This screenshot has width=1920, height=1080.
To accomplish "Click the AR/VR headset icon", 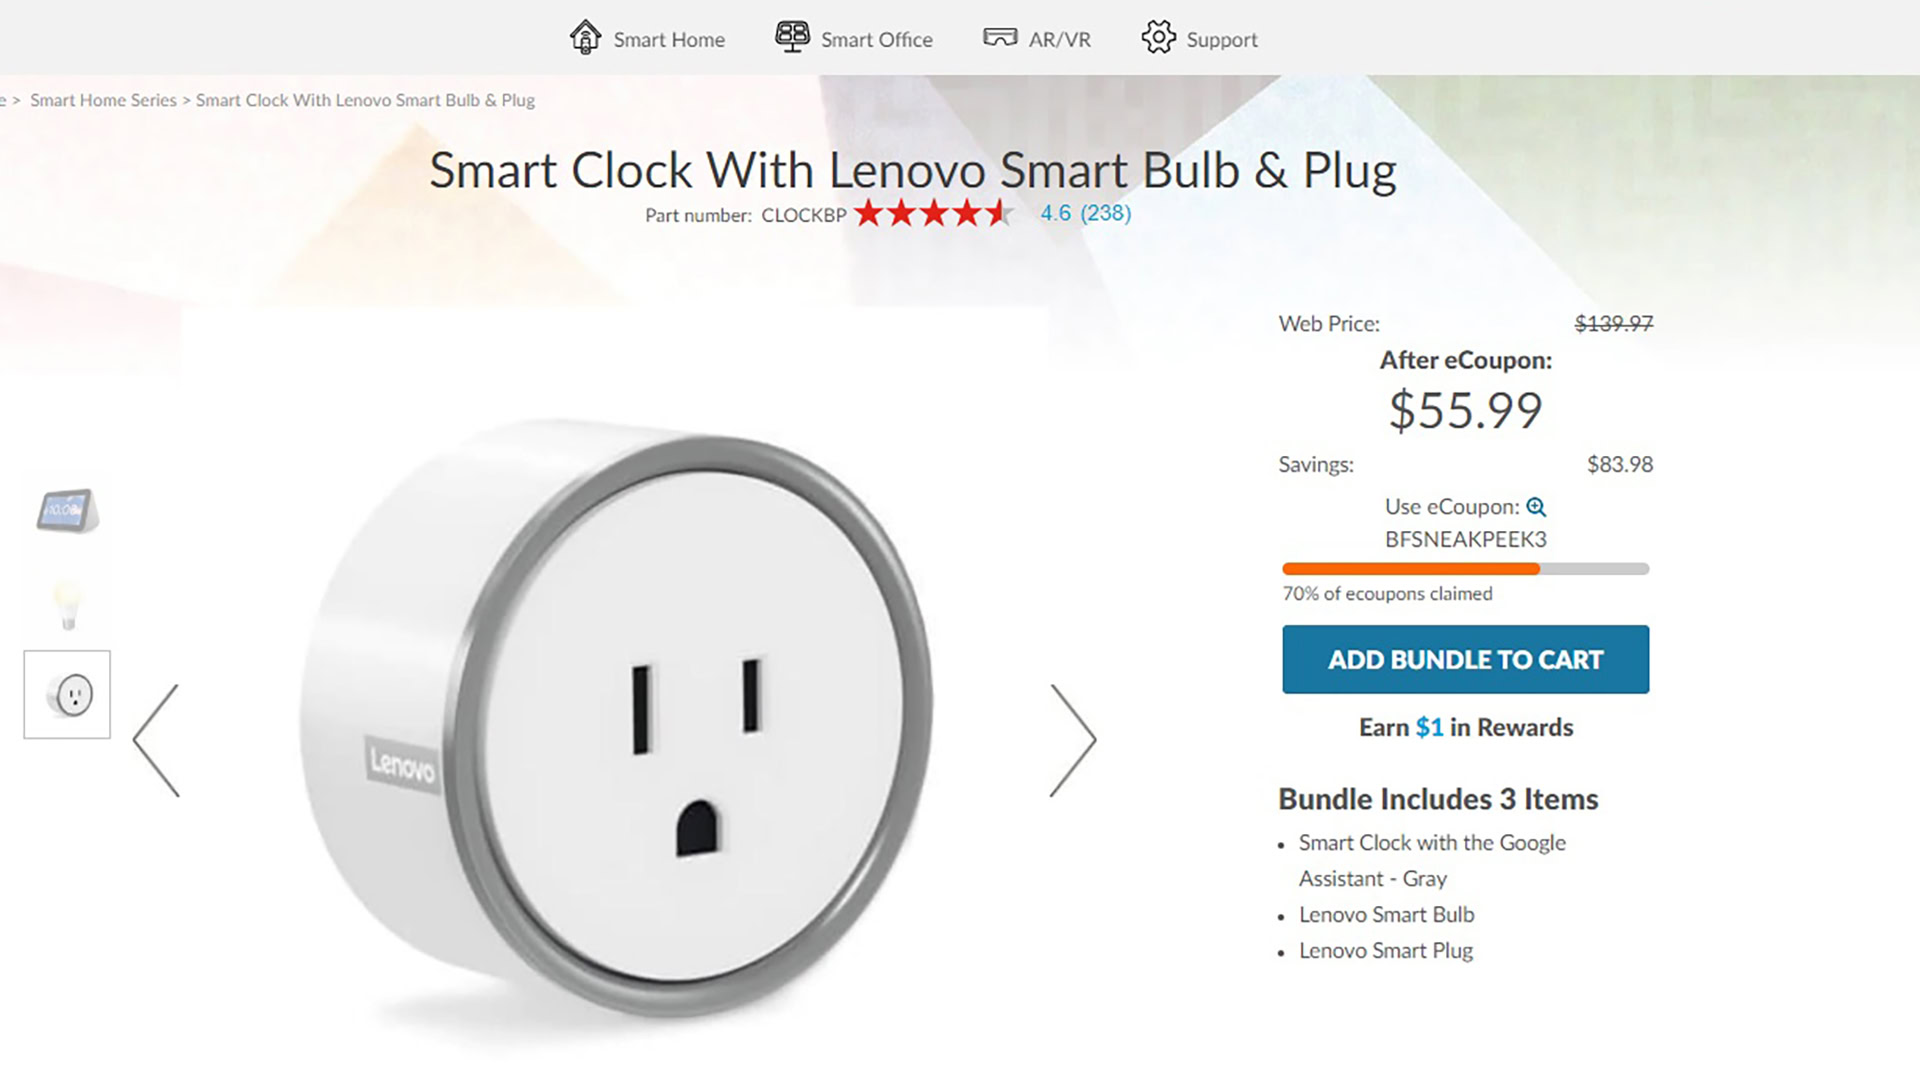I will click(1000, 38).
